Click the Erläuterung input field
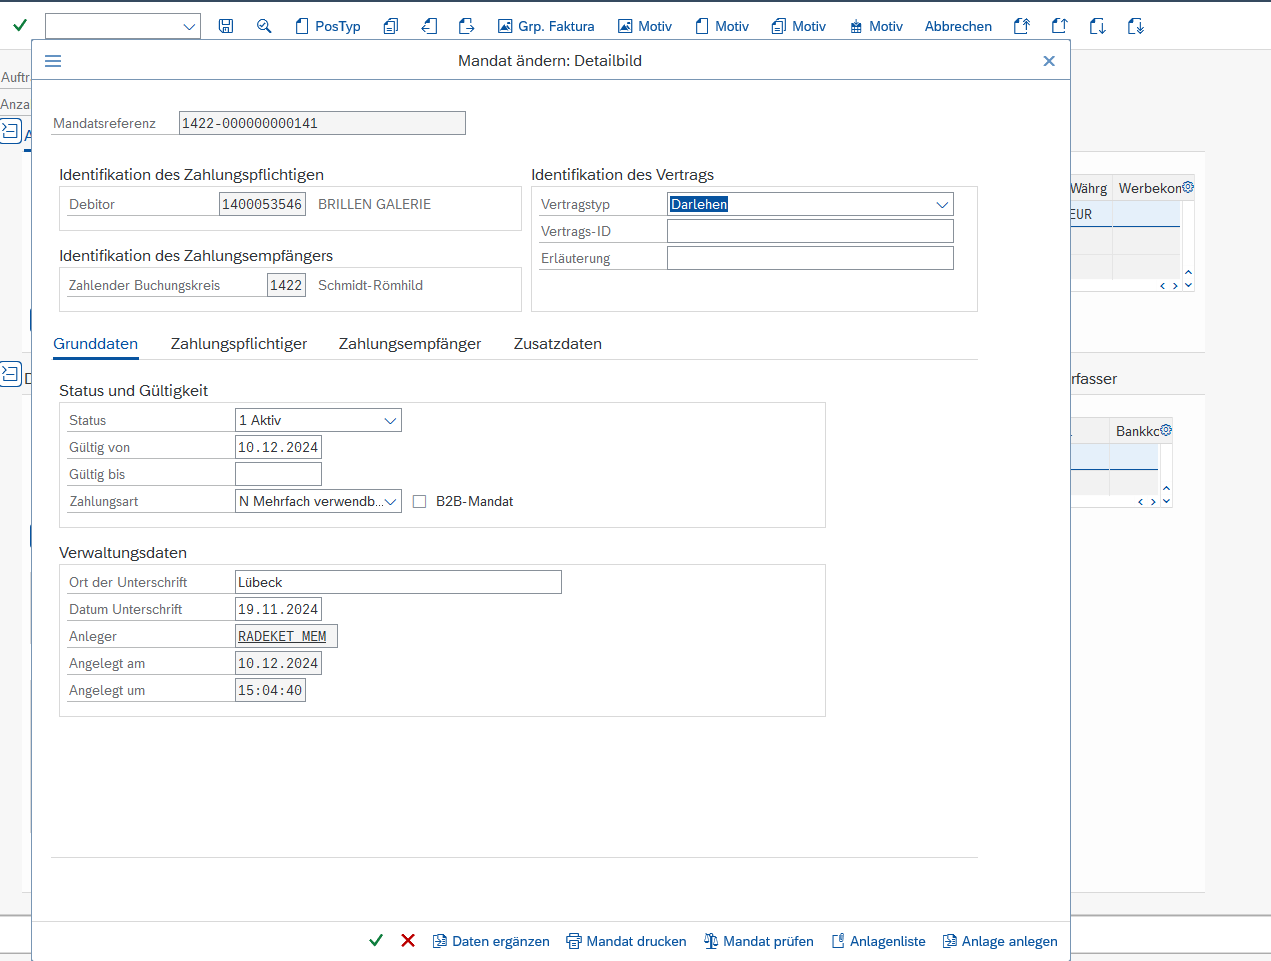Image resolution: width=1271 pixels, height=961 pixels. [x=810, y=258]
